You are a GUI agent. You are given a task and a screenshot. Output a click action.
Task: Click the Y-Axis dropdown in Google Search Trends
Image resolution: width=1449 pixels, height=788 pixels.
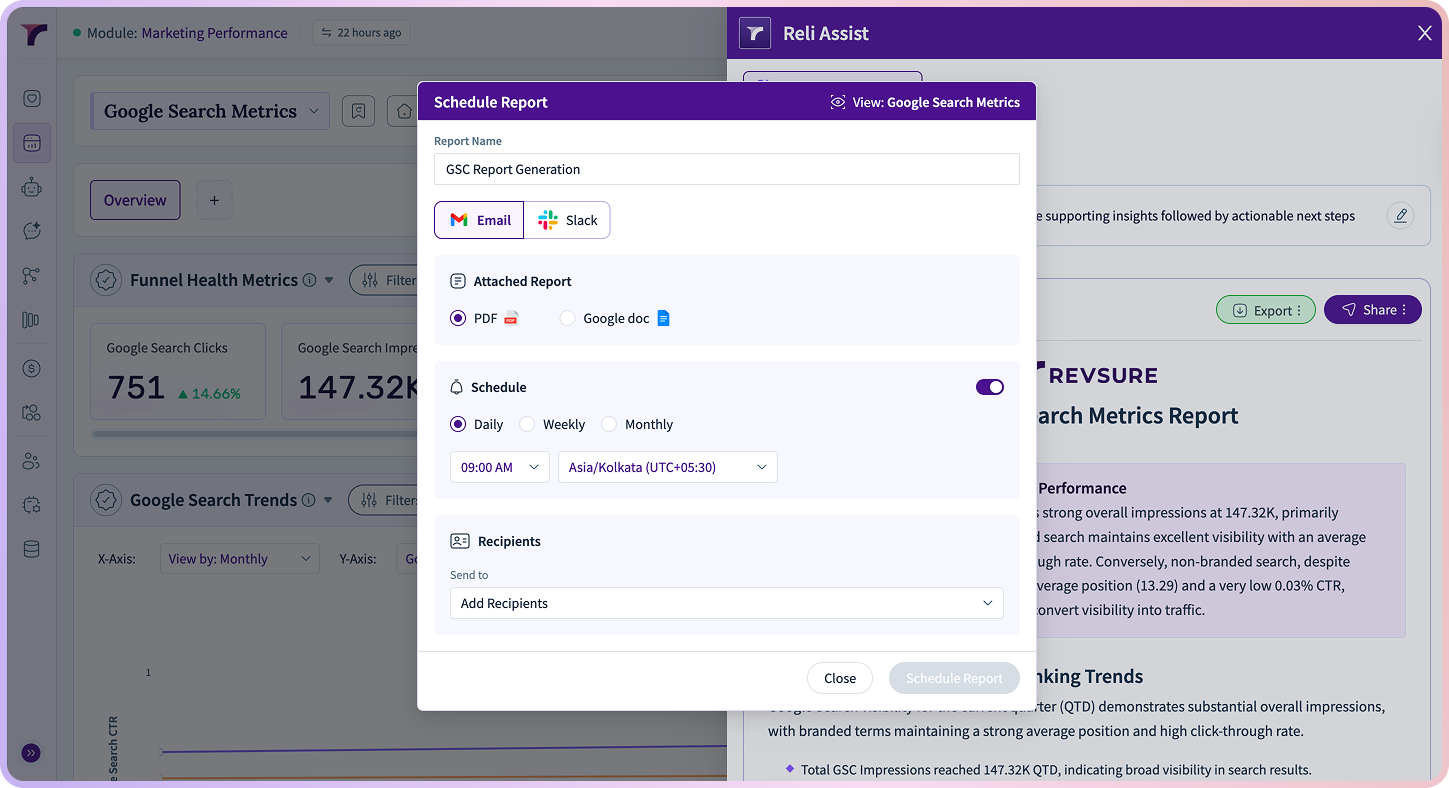(408, 559)
